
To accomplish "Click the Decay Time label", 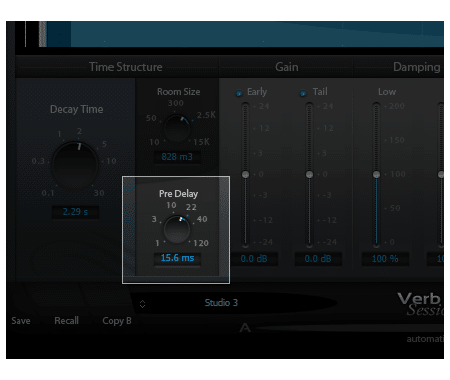I will [x=76, y=109].
